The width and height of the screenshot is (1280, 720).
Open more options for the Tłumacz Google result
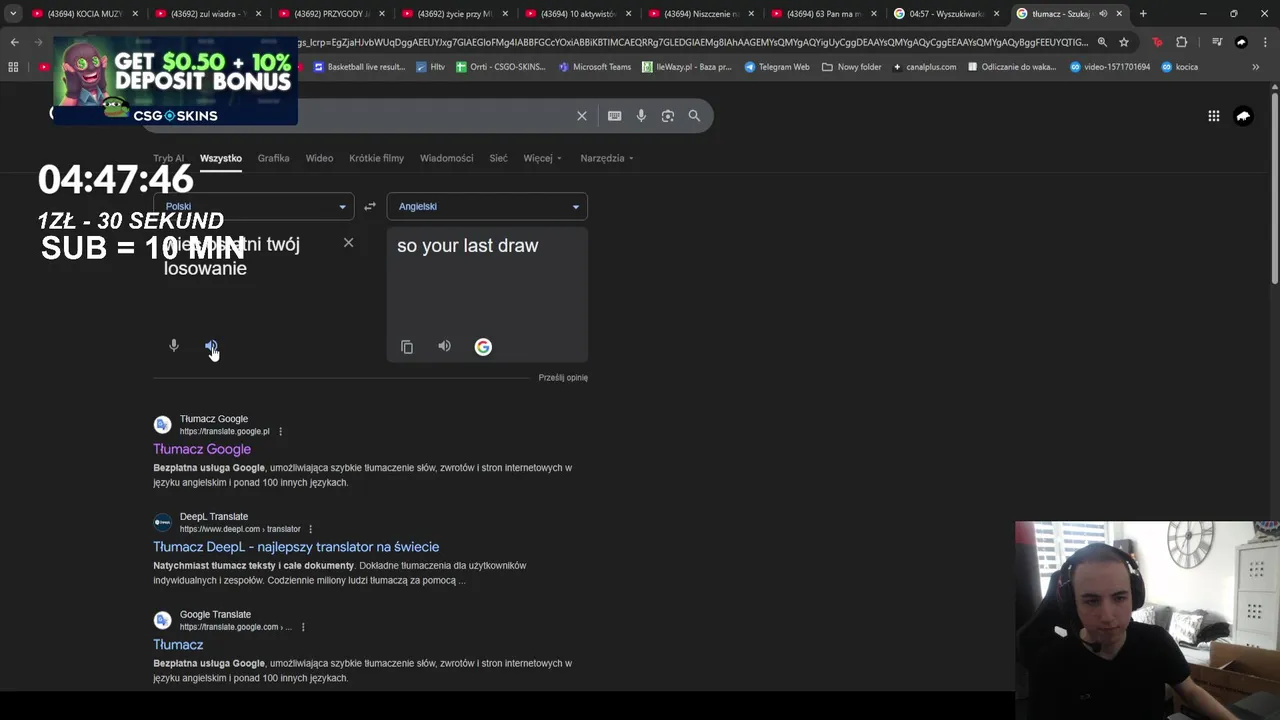click(280, 431)
